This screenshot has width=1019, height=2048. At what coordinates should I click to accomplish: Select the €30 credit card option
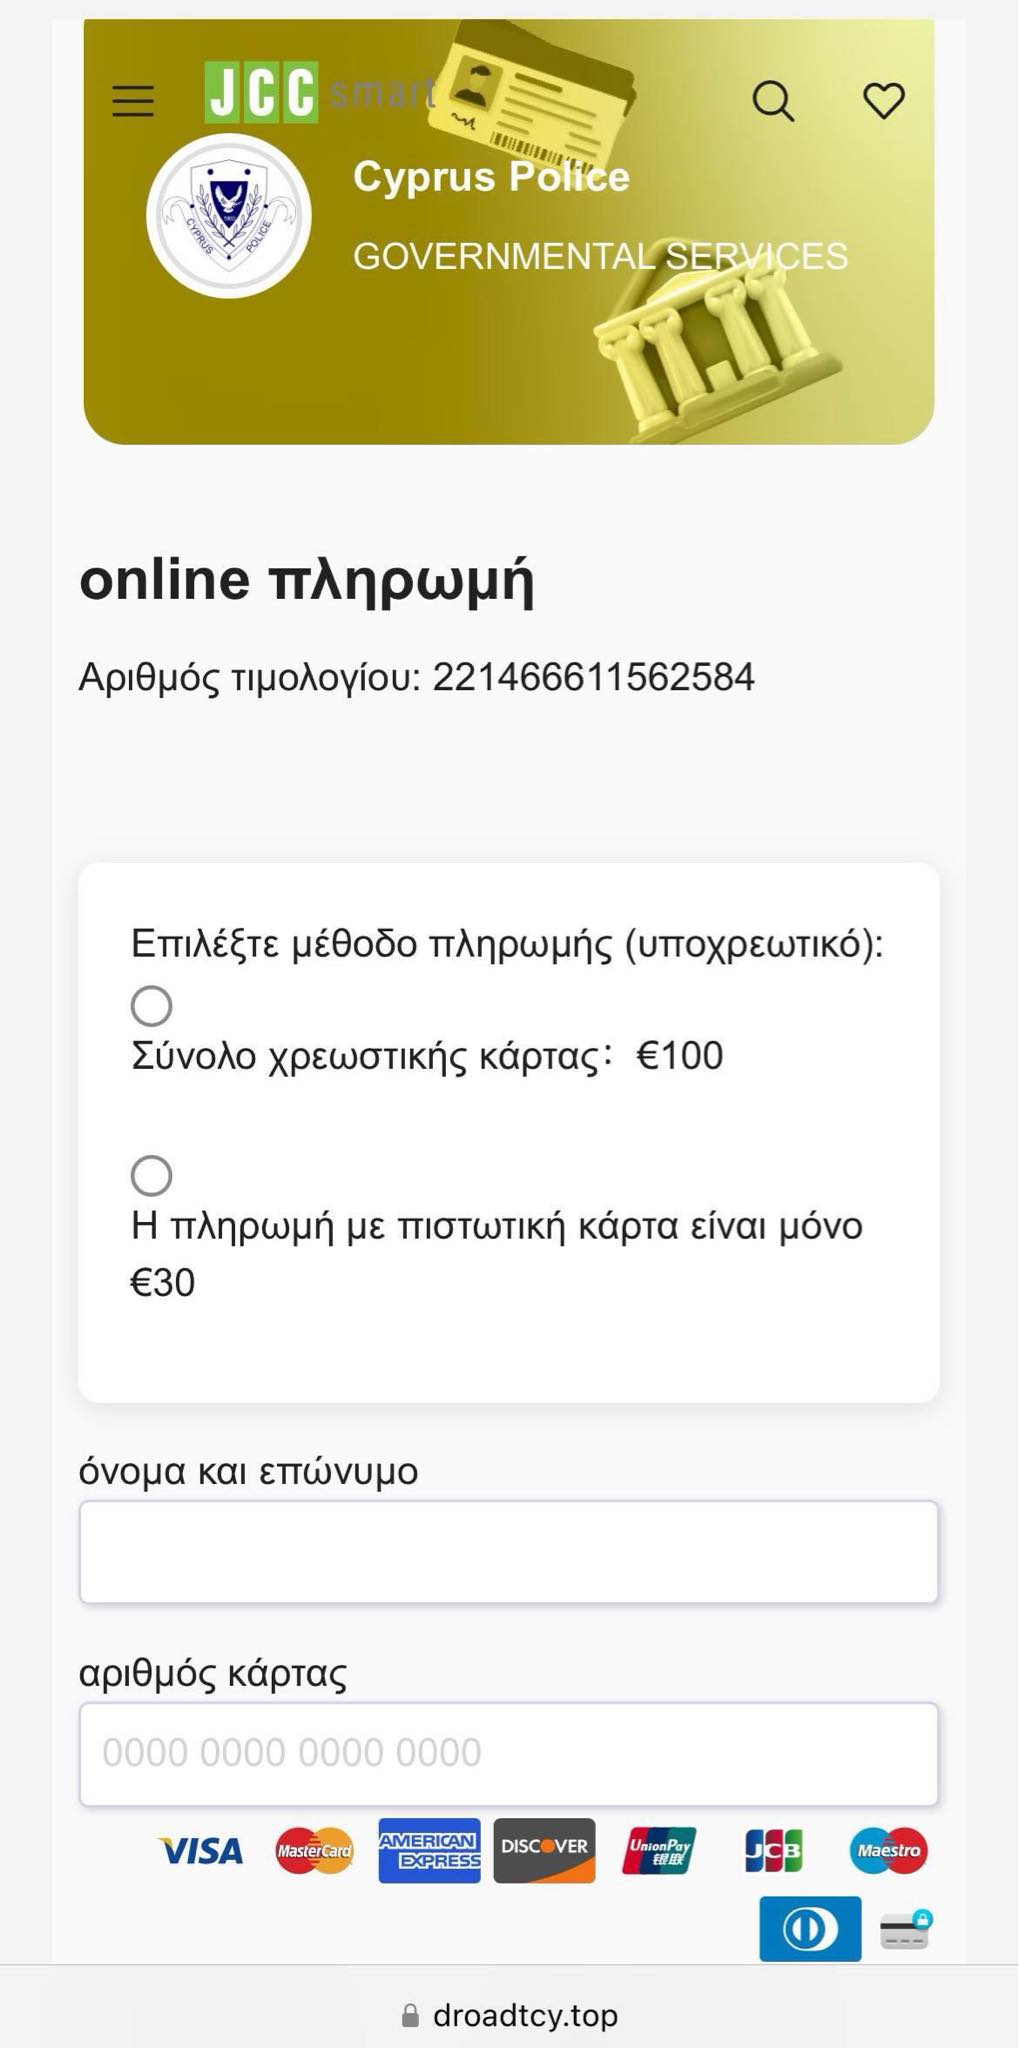[152, 1176]
